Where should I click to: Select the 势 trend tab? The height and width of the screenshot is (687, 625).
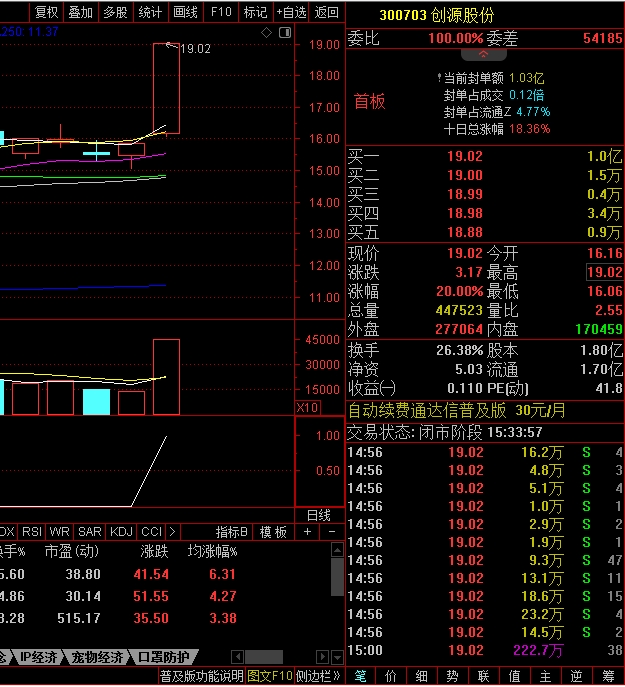pos(452,676)
